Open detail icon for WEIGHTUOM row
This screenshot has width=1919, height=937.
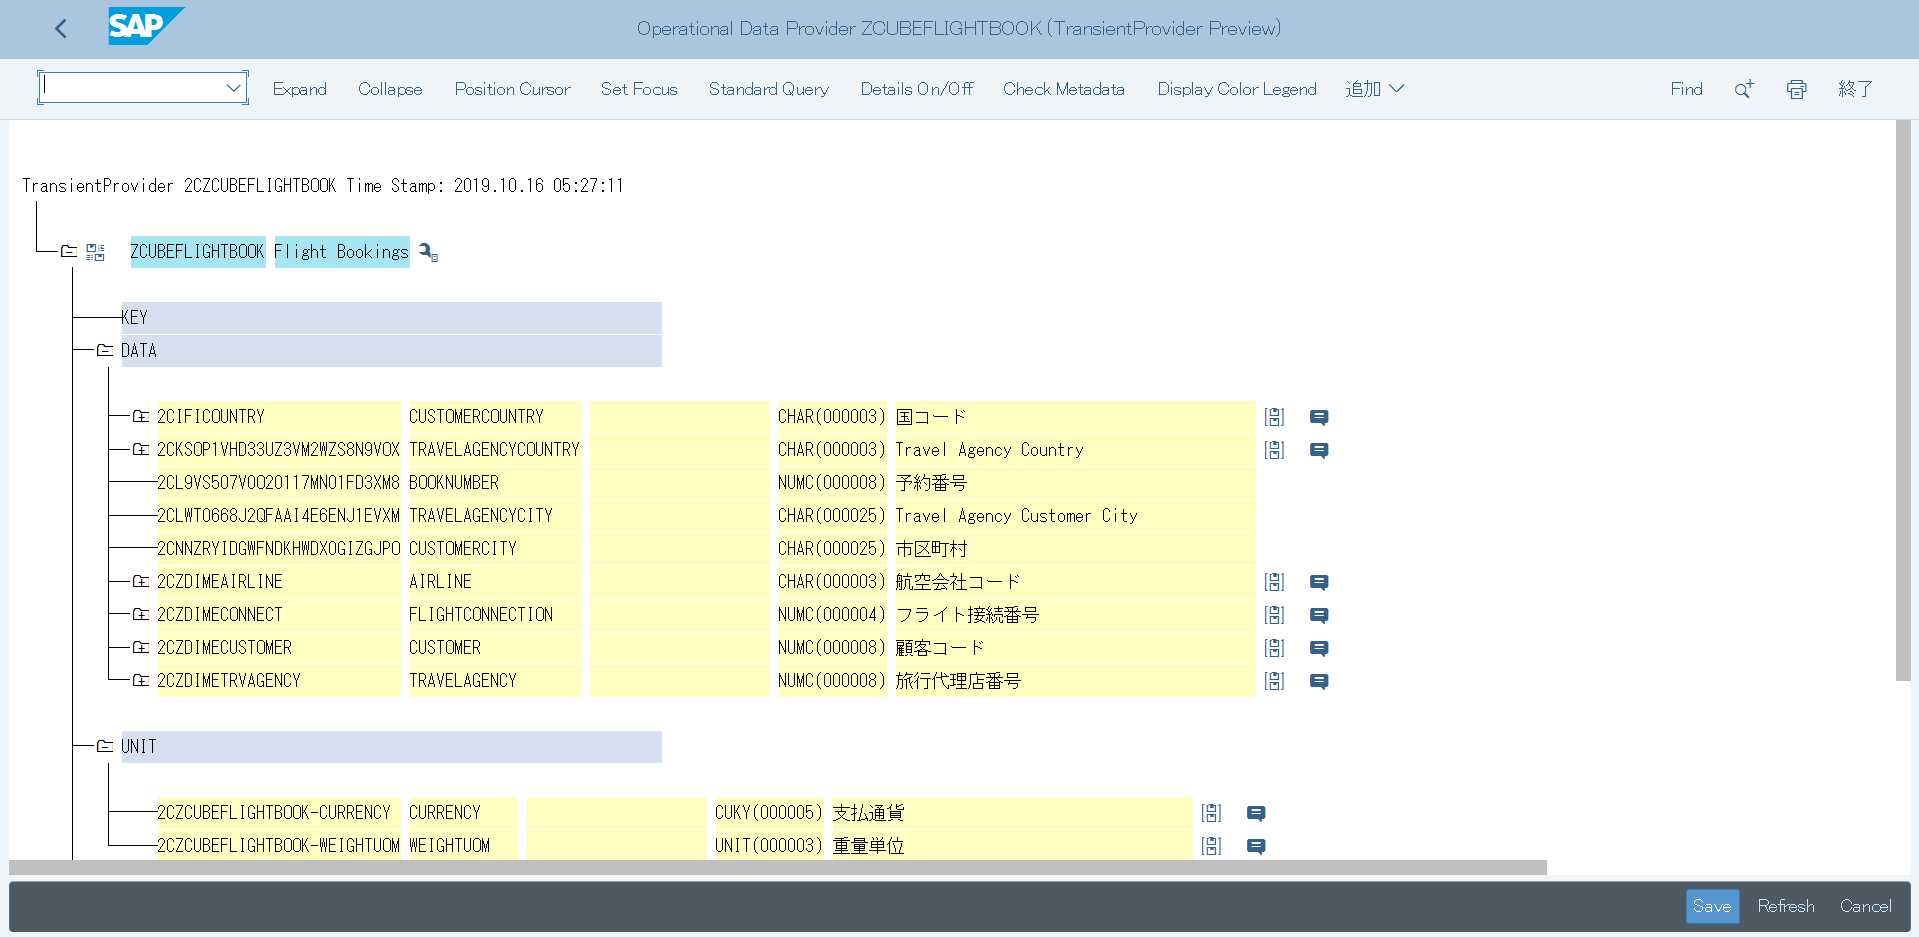point(1211,846)
